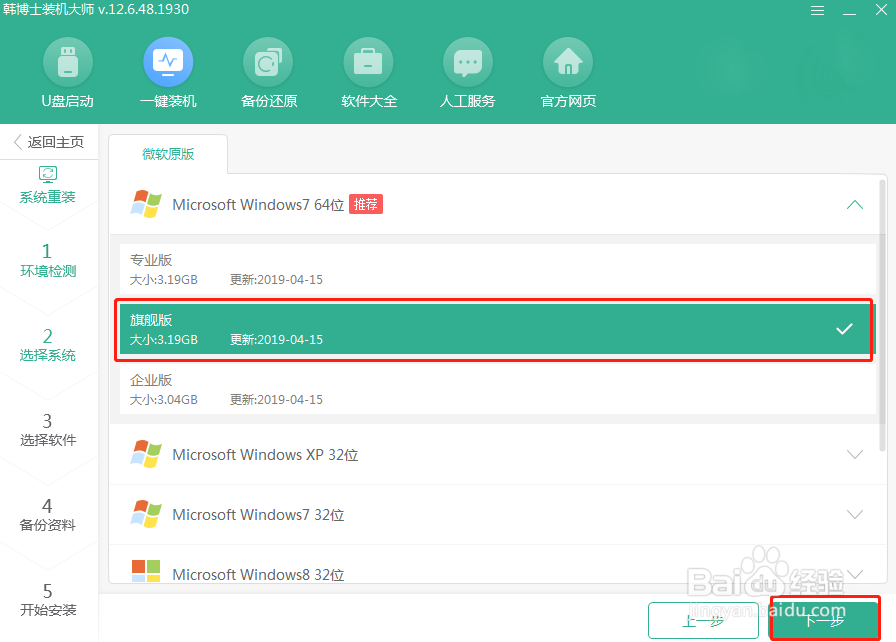The image size is (896, 642).
Task: Expand the Microsoft Windows XP 32位 section
Action: pos(854,455)
